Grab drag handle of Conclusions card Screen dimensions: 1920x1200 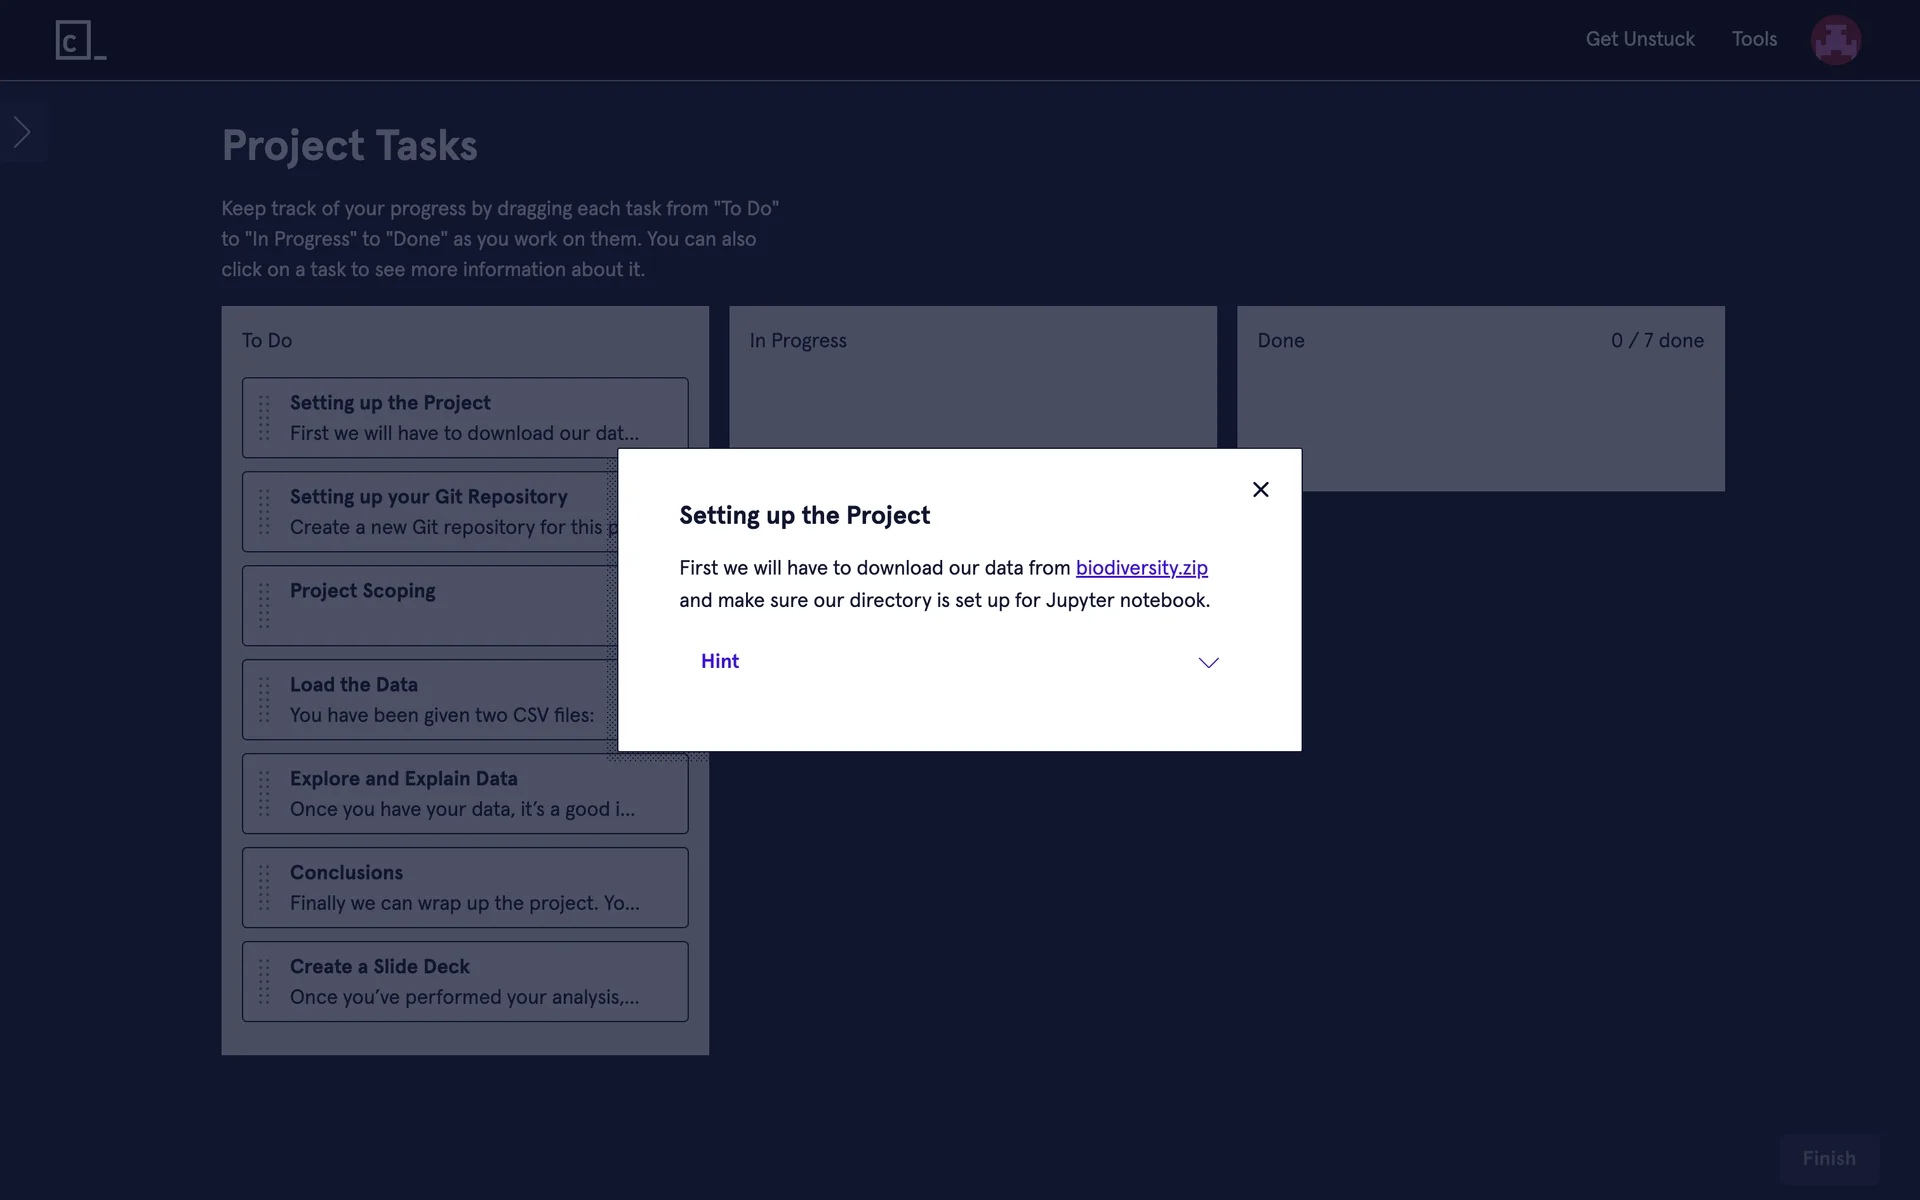[264, 888]
